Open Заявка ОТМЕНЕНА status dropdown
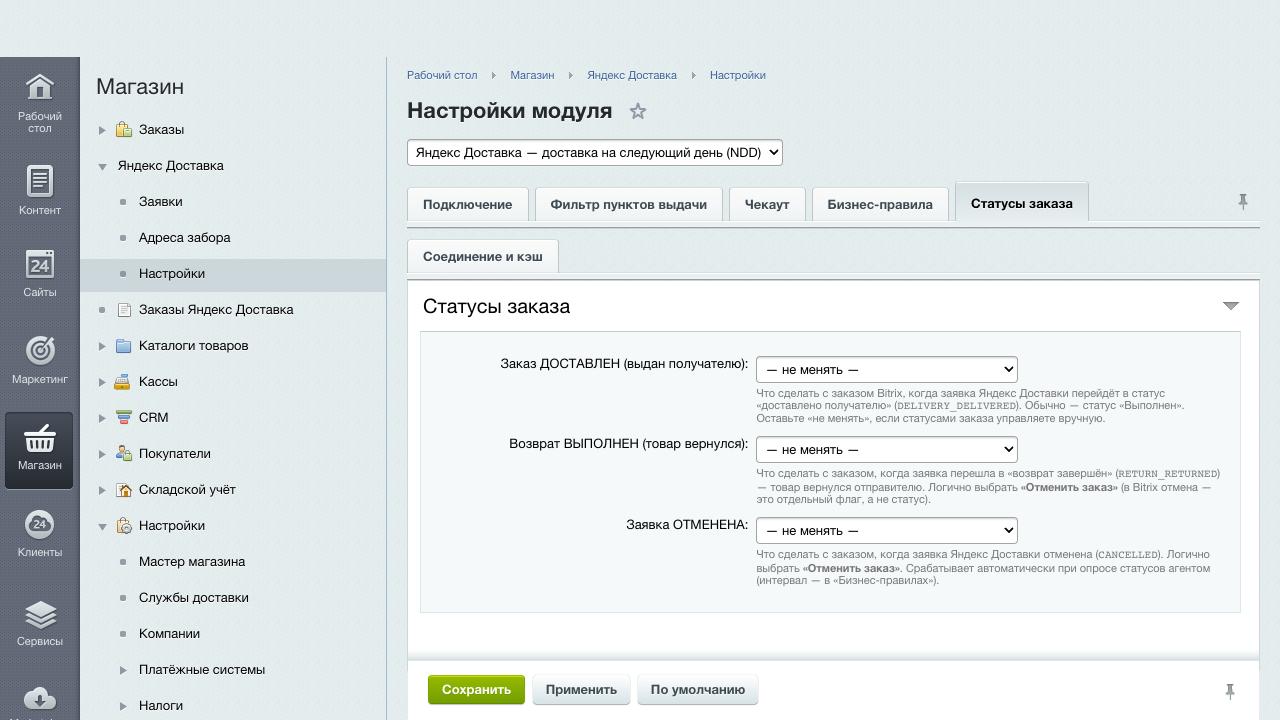Viewport: 1280px width, 720px height. 887,530
